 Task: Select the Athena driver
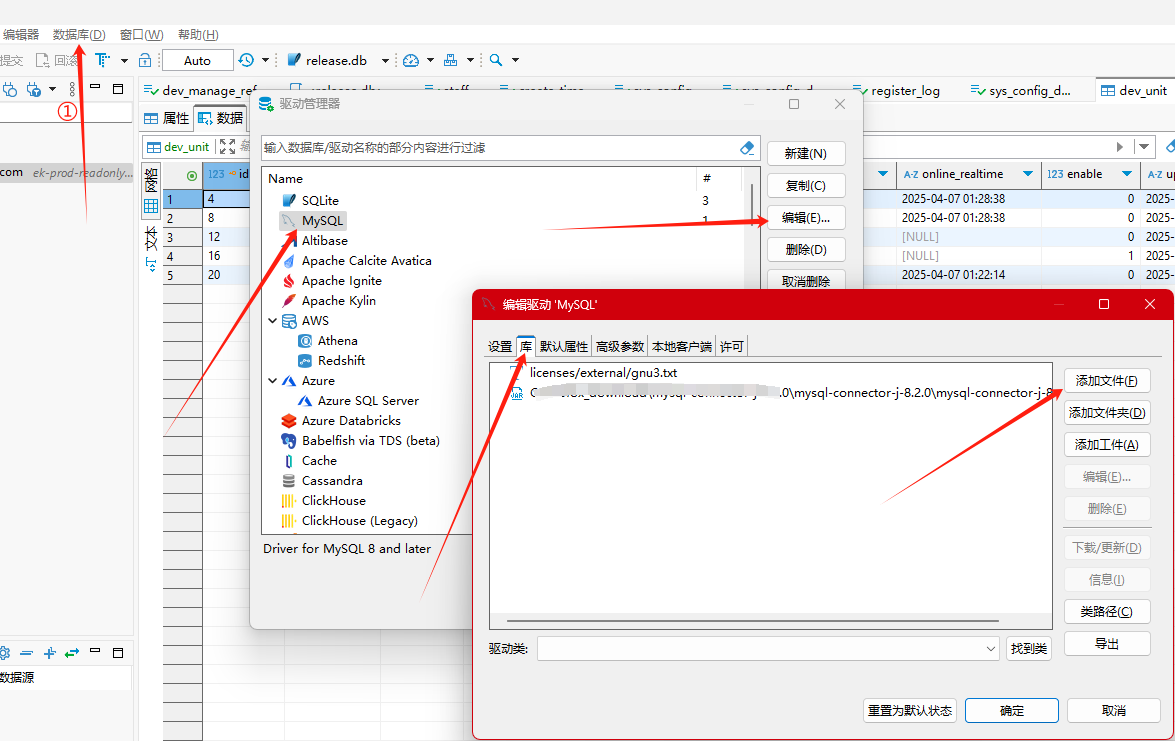[337, 341]
